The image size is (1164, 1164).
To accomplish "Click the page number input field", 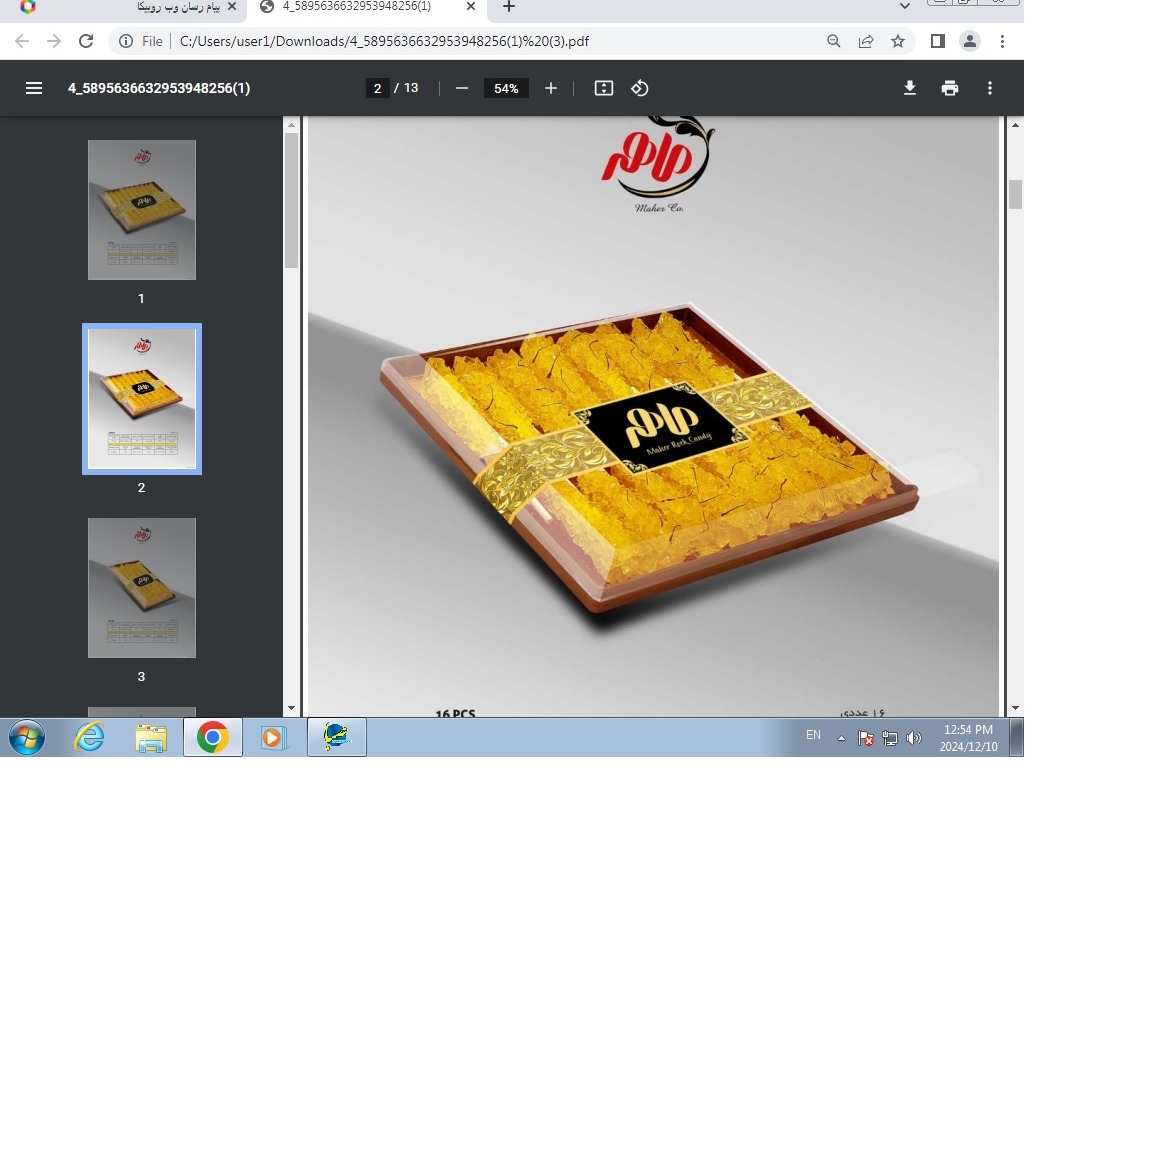I will click(x=377, y=88).
